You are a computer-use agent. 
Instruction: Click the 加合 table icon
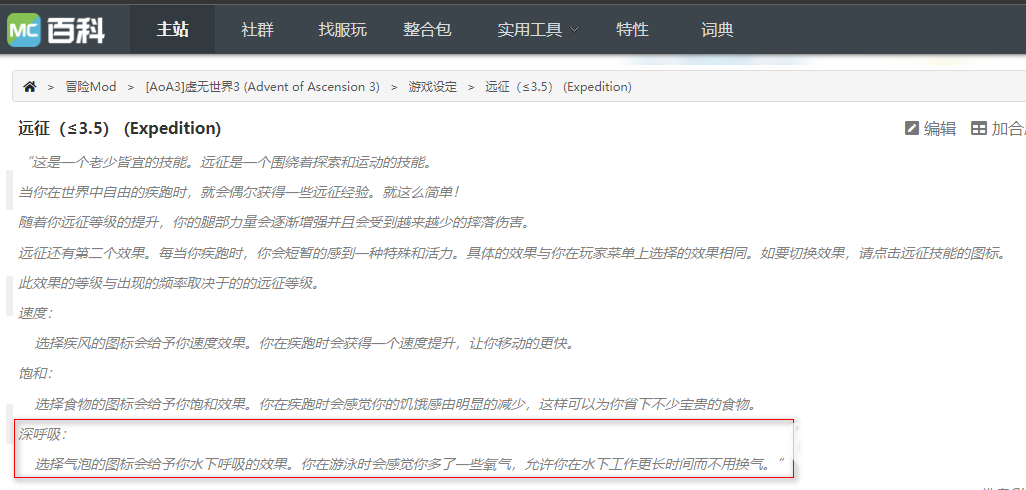(979, 129)
